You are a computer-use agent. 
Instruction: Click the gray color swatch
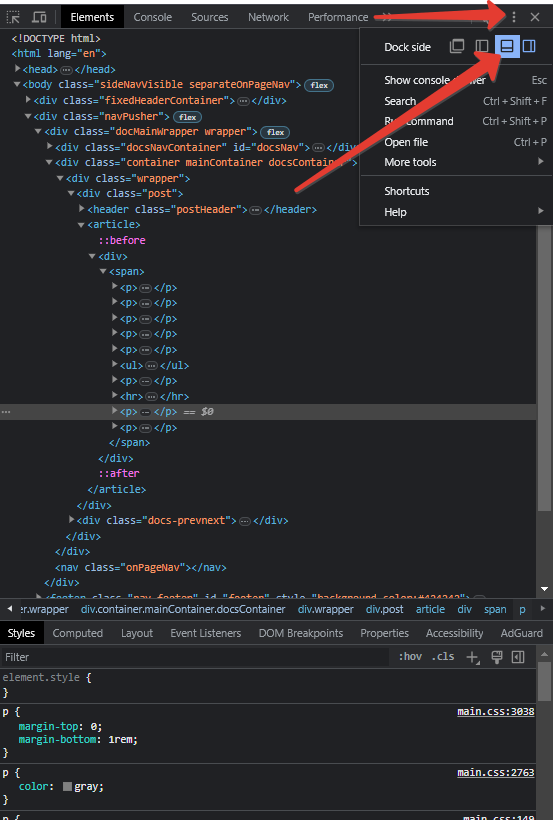click(67, 787)
